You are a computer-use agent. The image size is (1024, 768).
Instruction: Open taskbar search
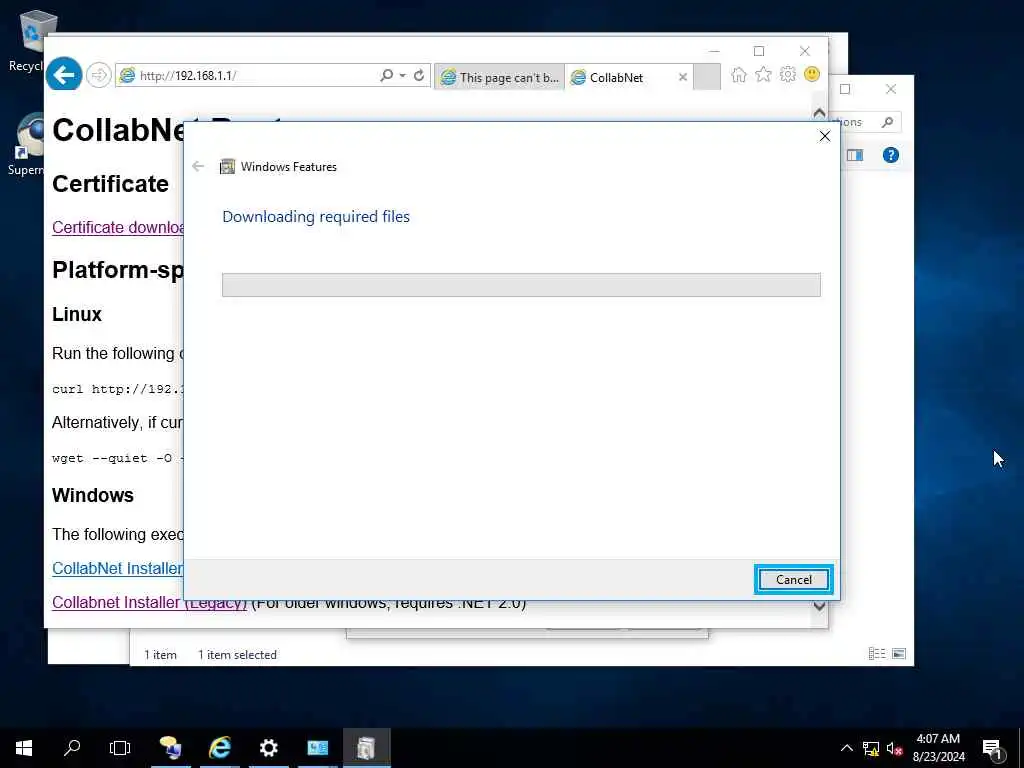72,748
